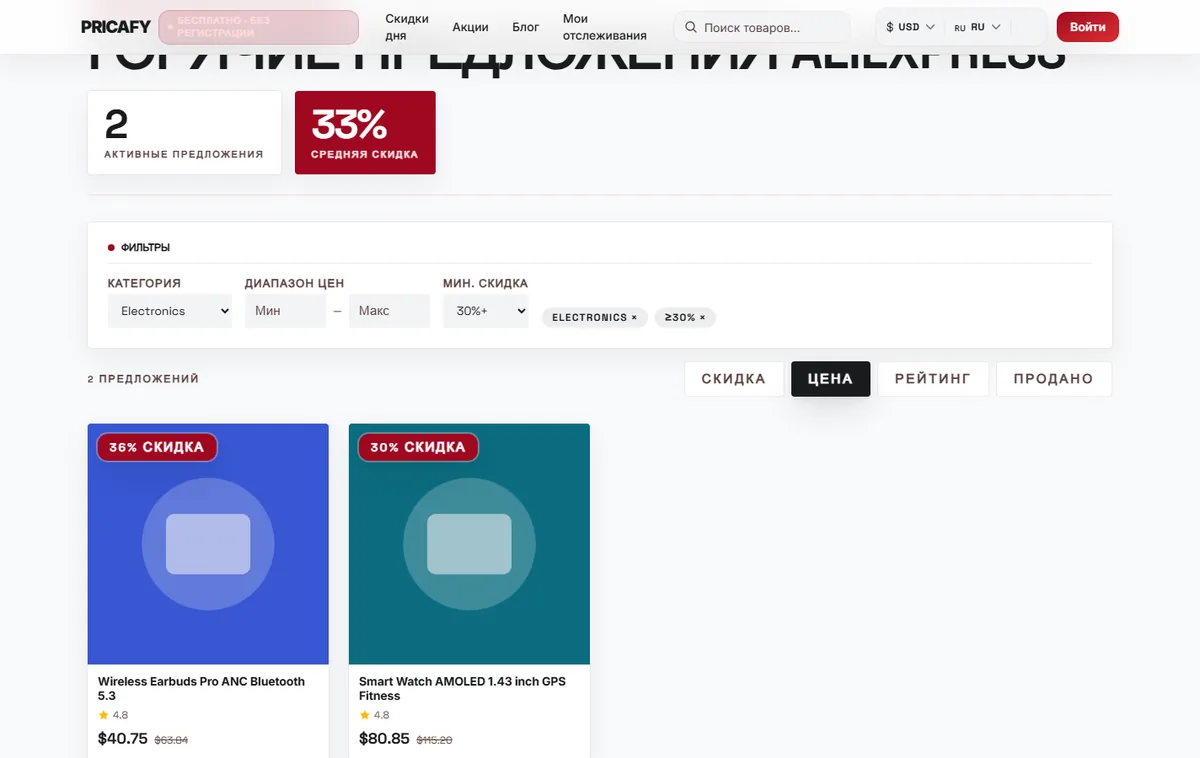1200x758 pixels.
Task: Sort offers by Продано
Action: pyautogui.click(x=1053, y=379)
